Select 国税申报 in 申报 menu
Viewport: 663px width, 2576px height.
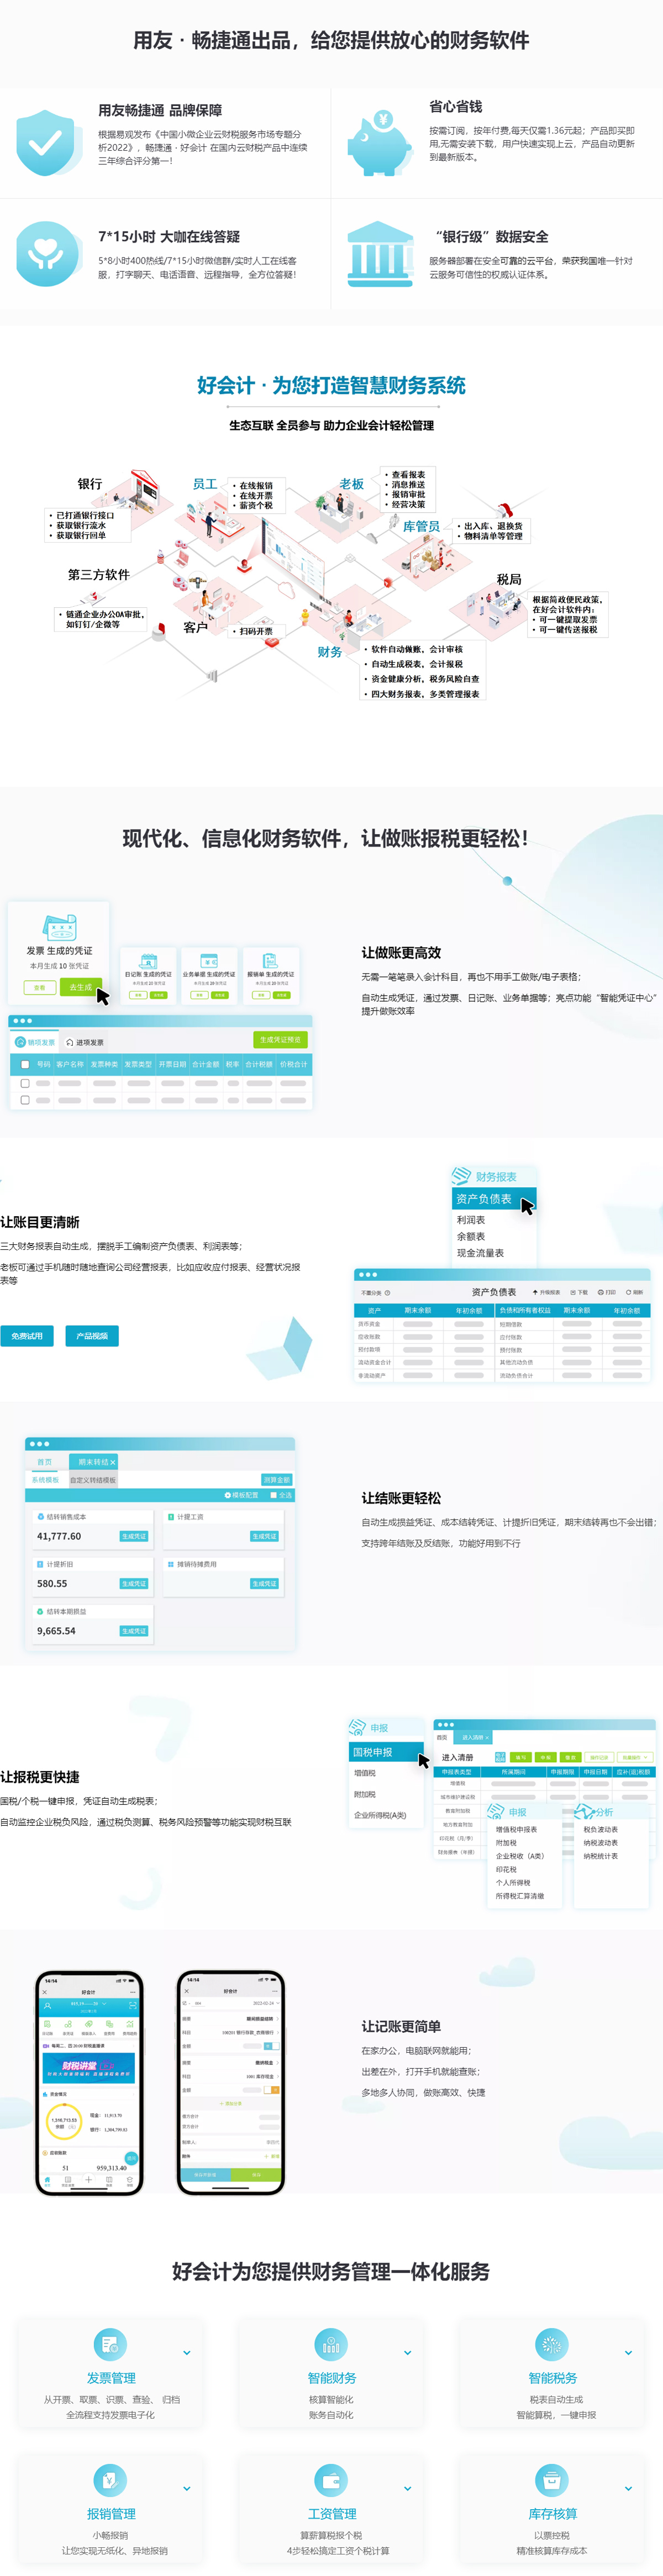[388, 1752]
